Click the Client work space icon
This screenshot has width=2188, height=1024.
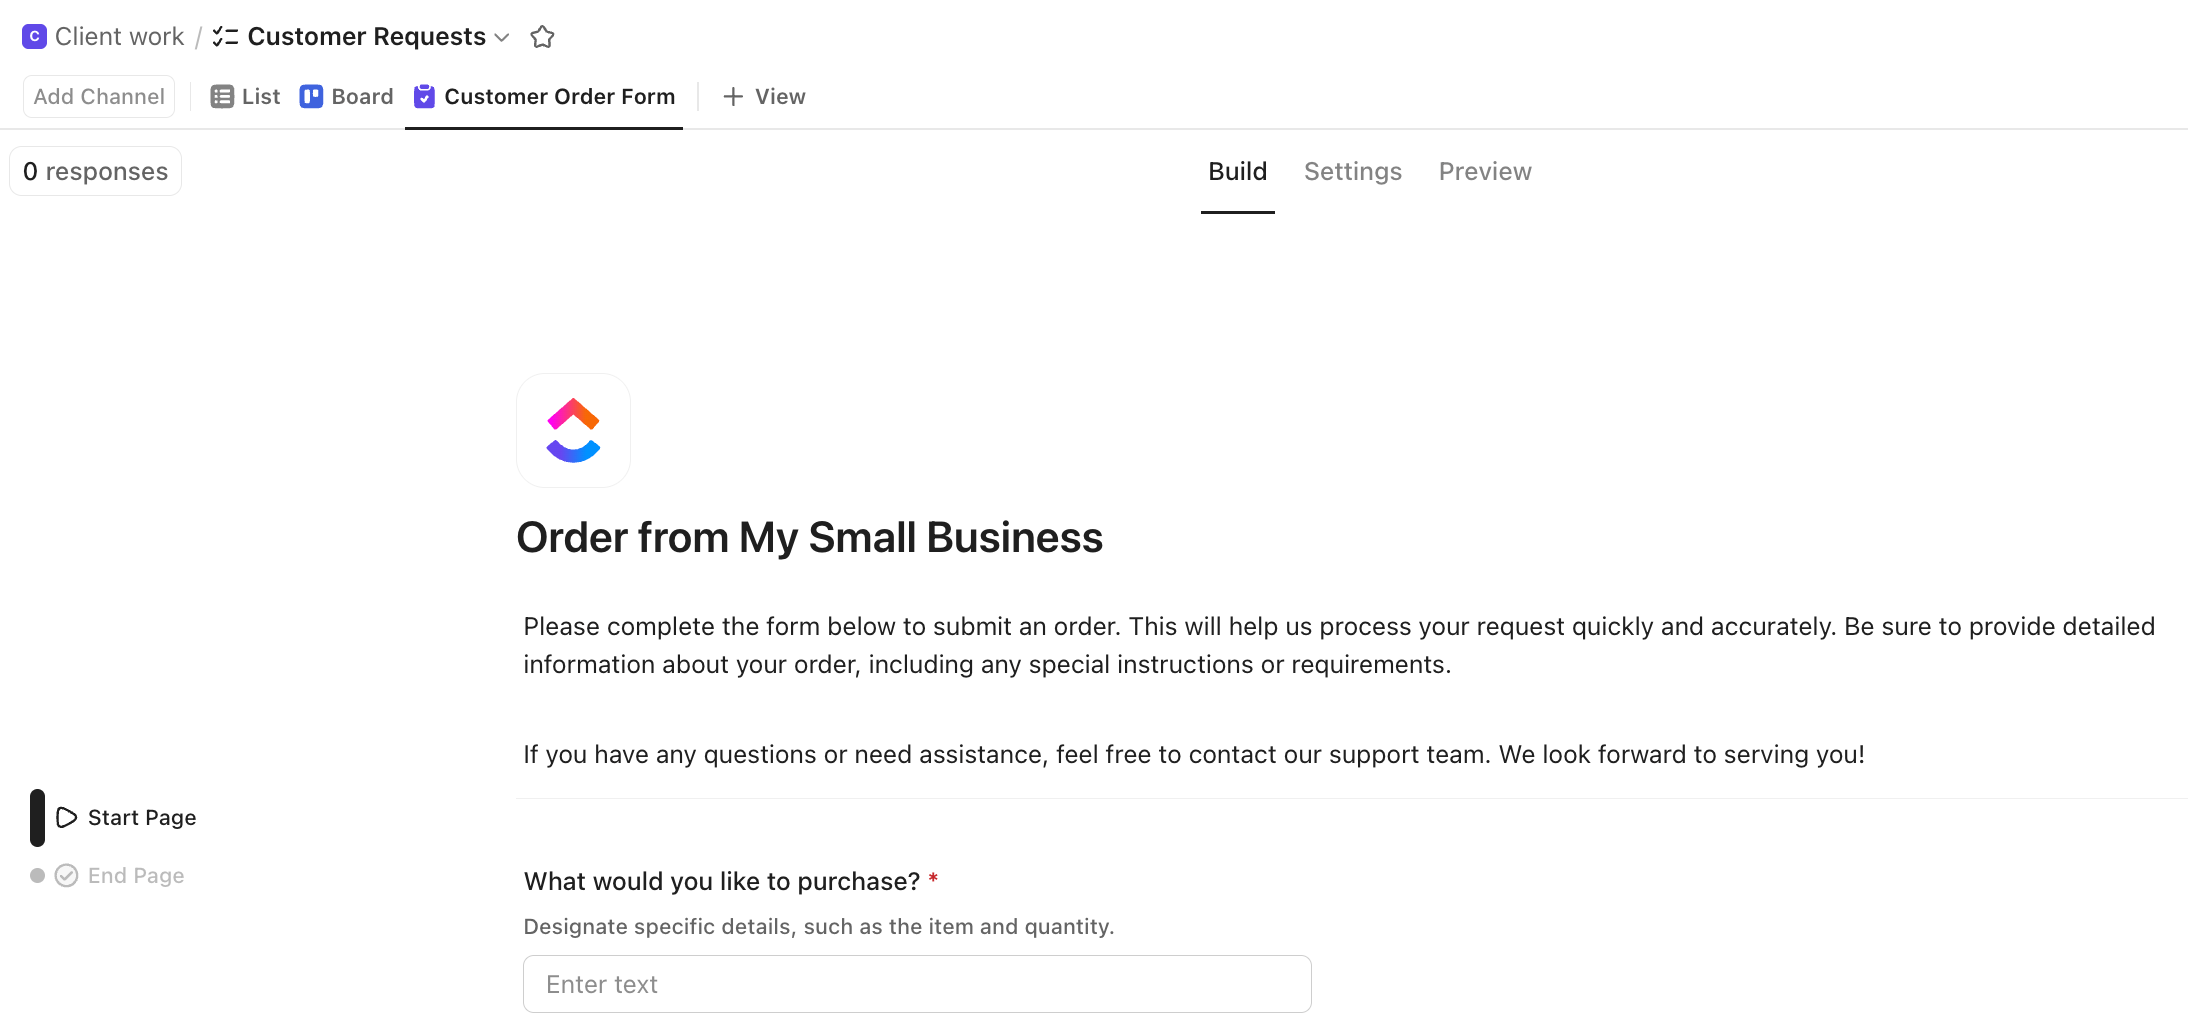click(x=34, y=36)
